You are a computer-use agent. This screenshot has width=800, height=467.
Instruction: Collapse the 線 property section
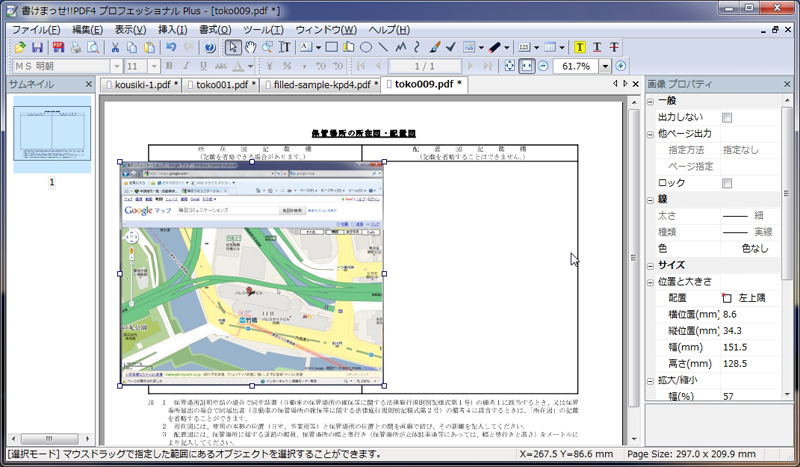[x=651, y=200]
